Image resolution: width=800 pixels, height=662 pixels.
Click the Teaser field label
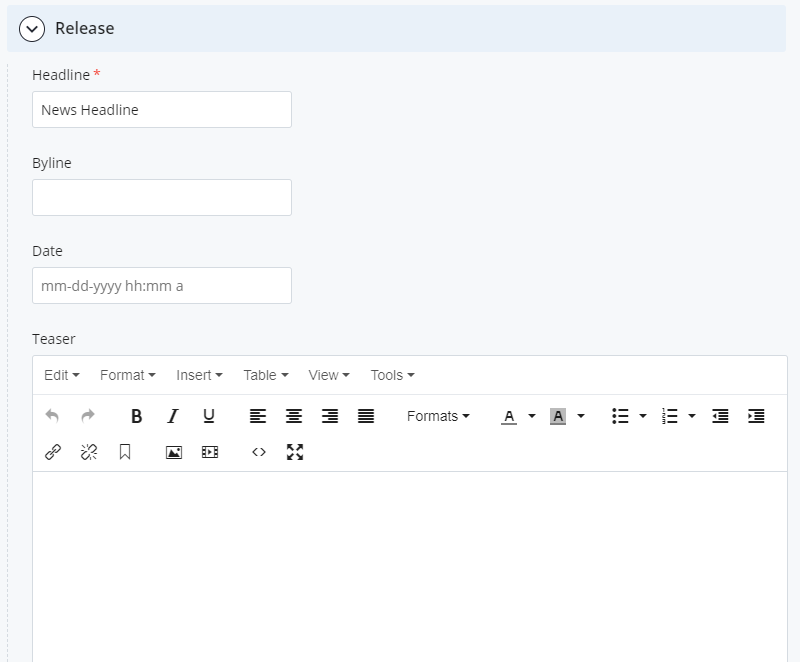coord(54,339)
